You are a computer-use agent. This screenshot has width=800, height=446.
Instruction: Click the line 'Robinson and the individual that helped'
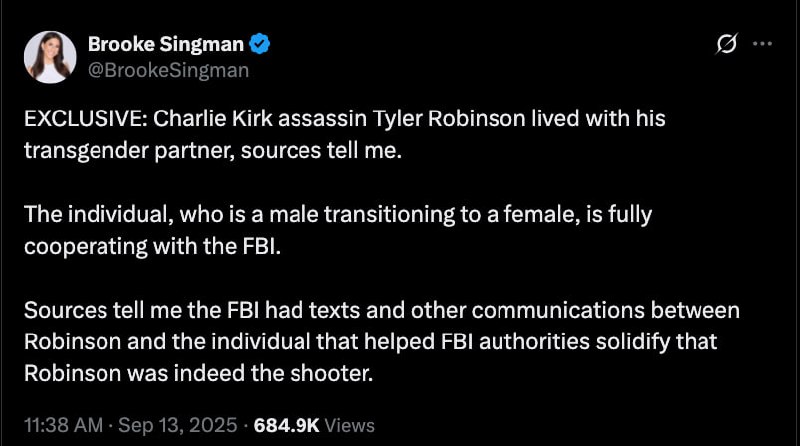370,342
